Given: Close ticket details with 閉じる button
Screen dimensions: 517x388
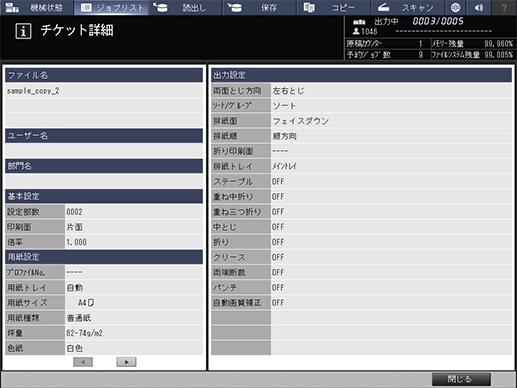Looking at the screenshot, I should coord(461,379).
